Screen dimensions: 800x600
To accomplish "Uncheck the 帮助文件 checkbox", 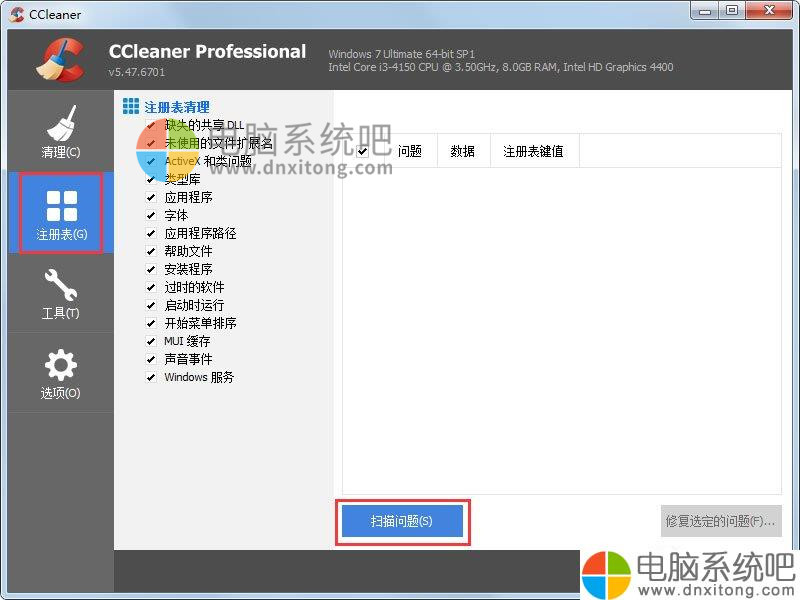I will point(151,251).
